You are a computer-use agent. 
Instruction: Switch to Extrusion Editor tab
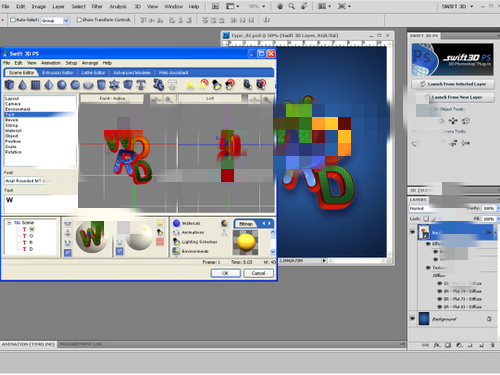pos(58,73)
